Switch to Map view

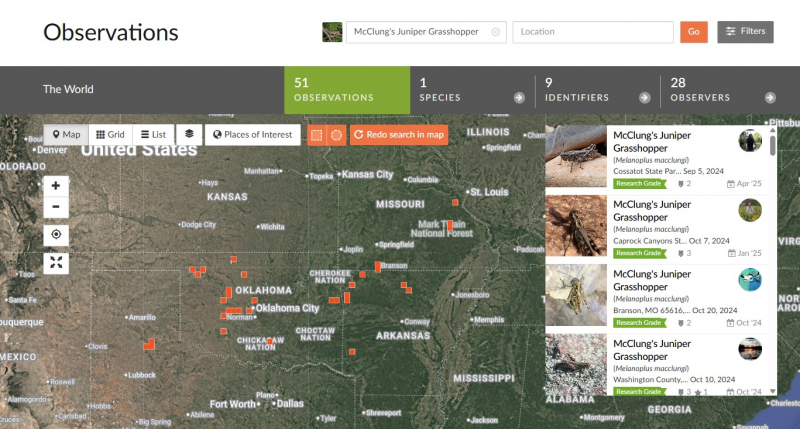[x=66, y=135]
